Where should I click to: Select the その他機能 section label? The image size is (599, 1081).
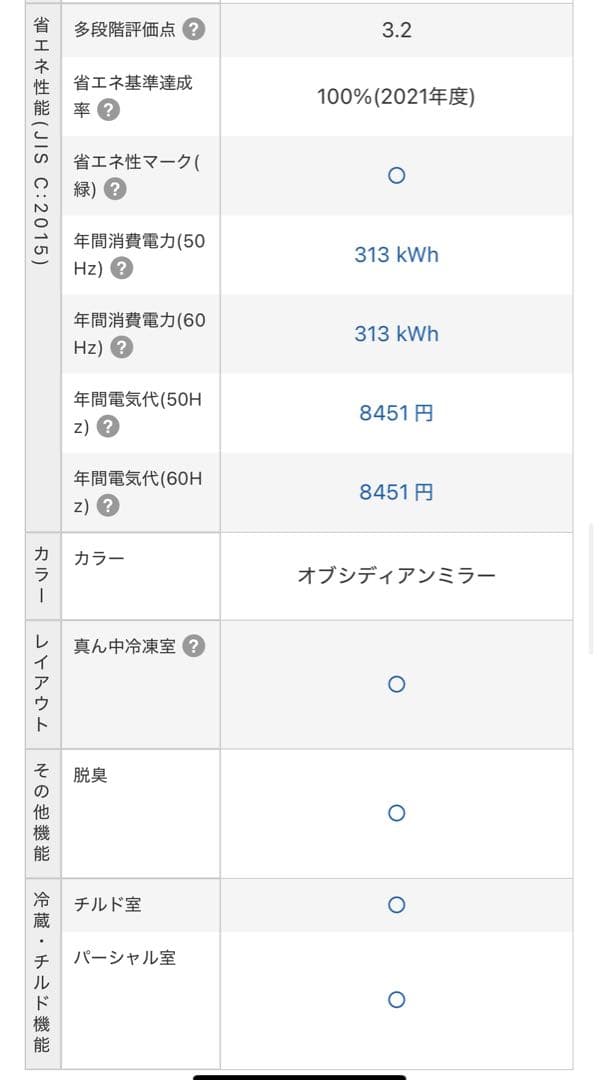41,813
